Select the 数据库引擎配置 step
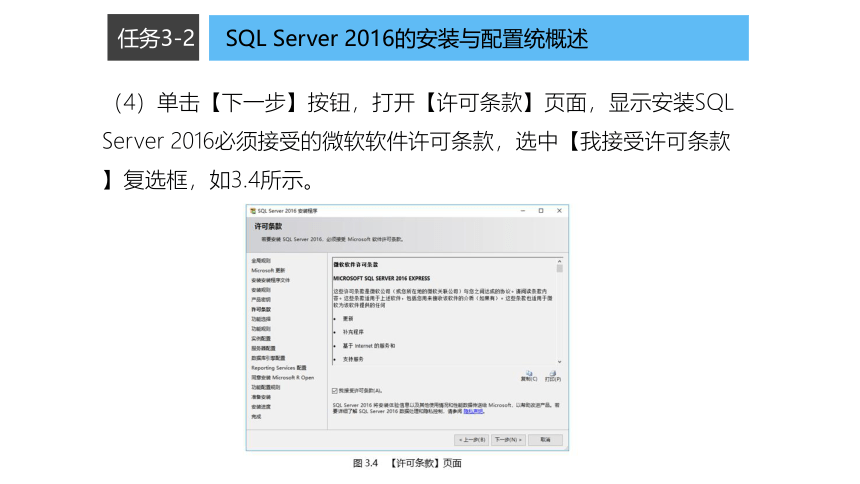The image size is (860, 484). [x=268, y=358]
